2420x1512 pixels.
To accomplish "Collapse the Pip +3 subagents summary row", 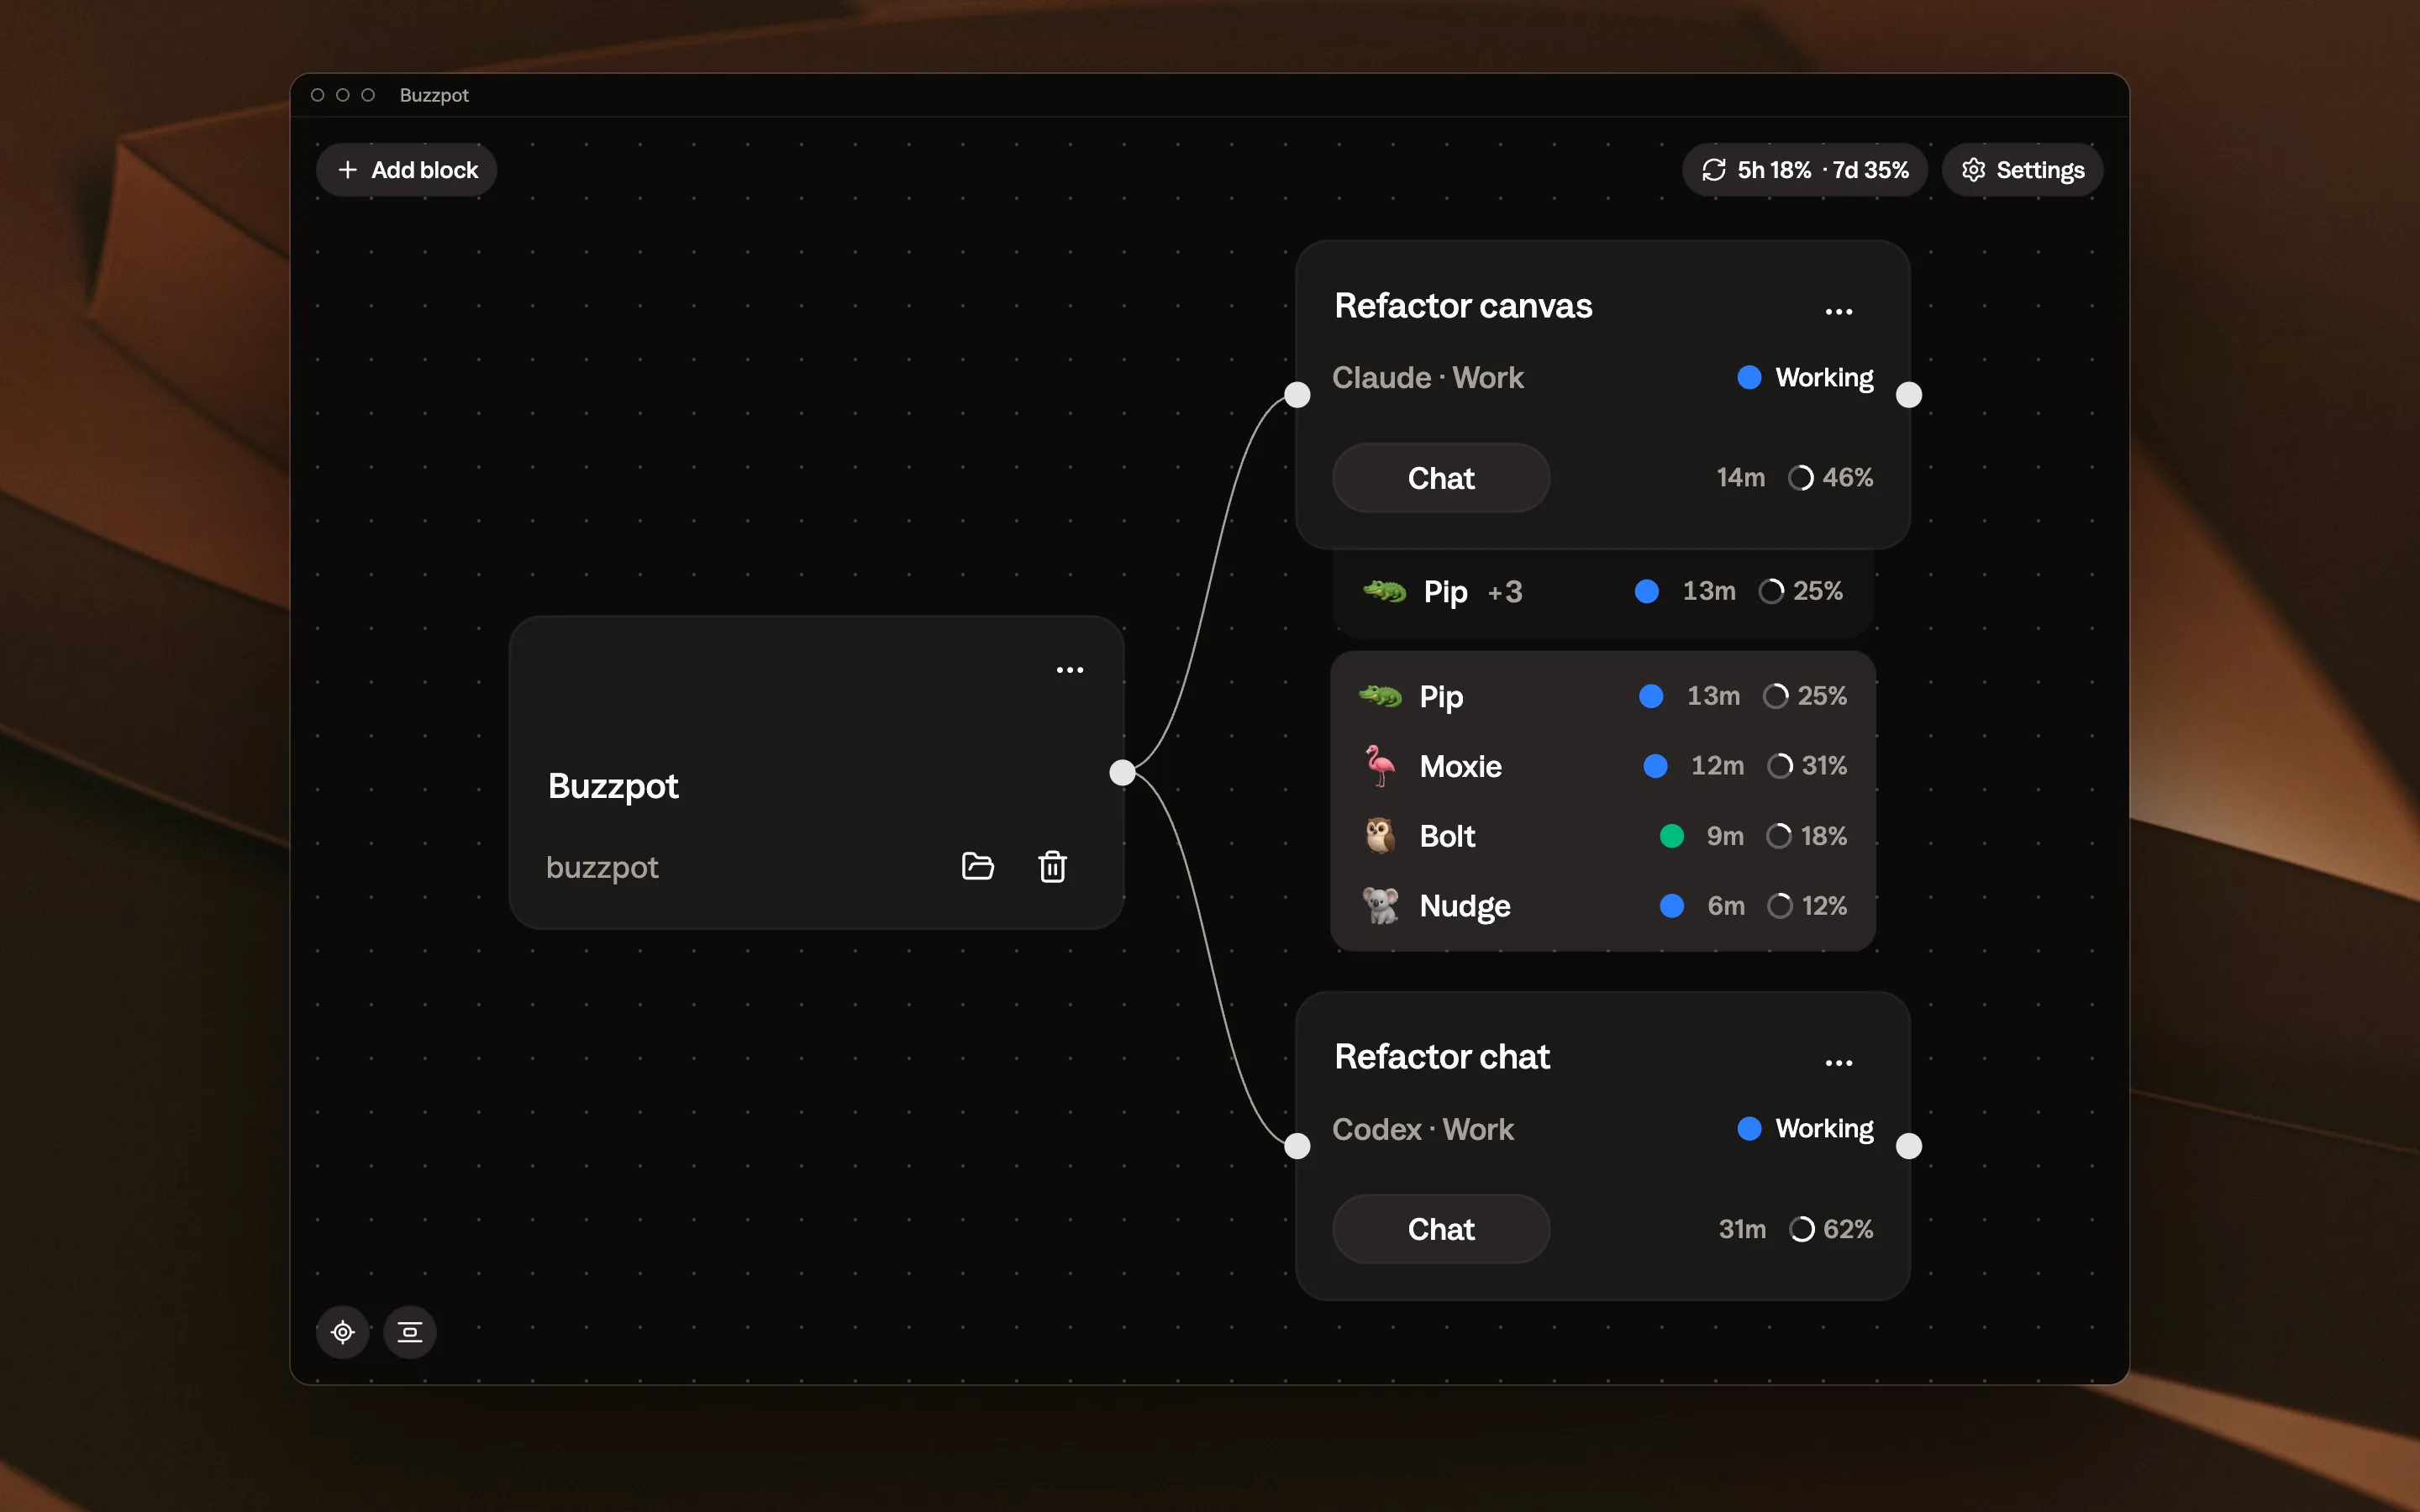I will tap(1603, 592).
